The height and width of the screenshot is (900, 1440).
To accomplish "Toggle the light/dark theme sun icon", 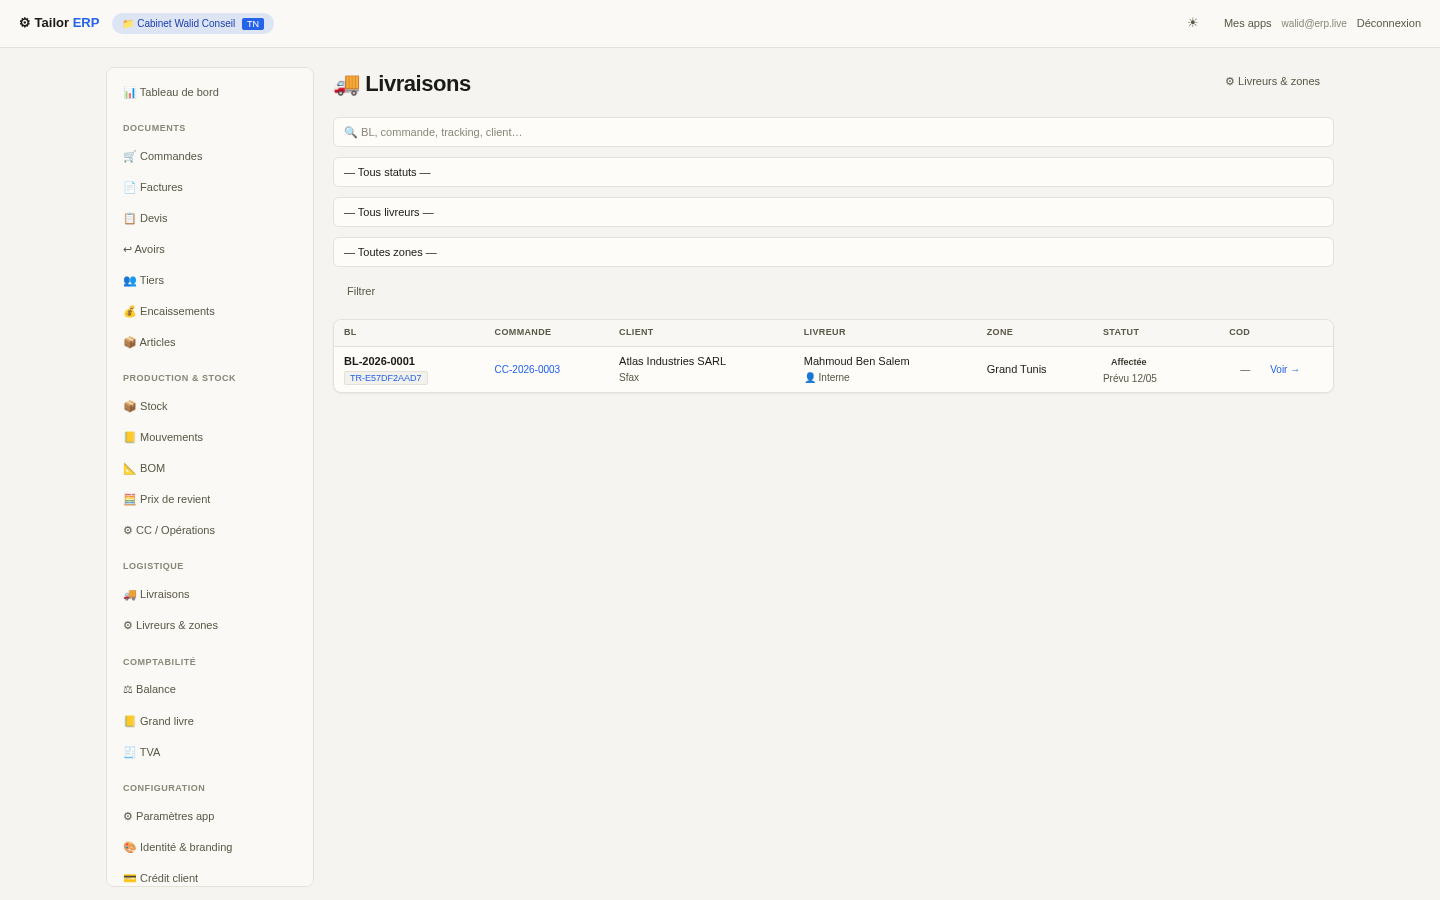I will tap(1192, 23).
